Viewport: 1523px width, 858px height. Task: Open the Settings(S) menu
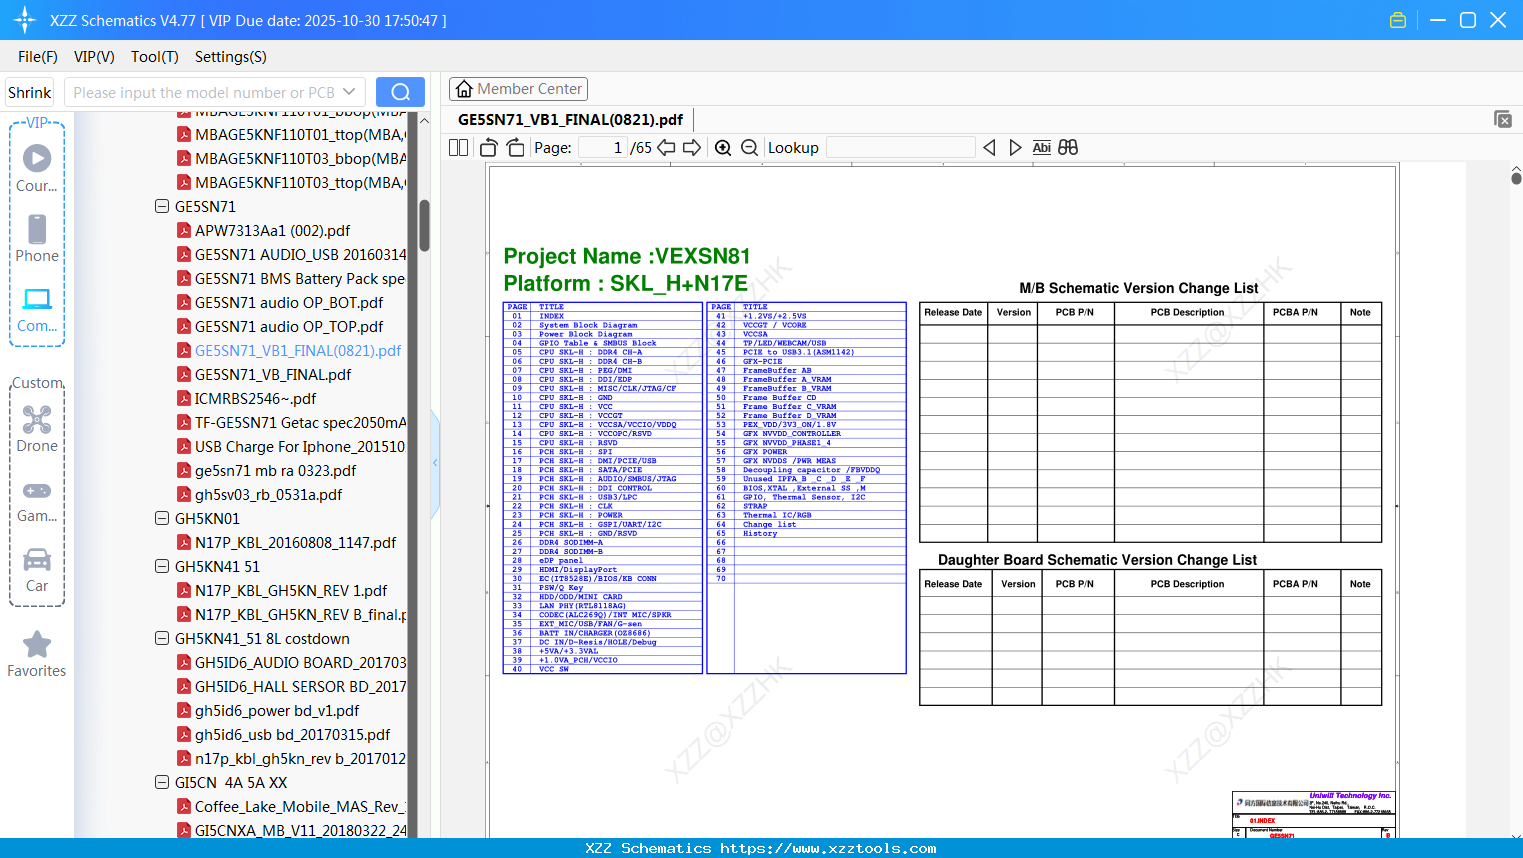pyautogui.click(x=231, y=57)
